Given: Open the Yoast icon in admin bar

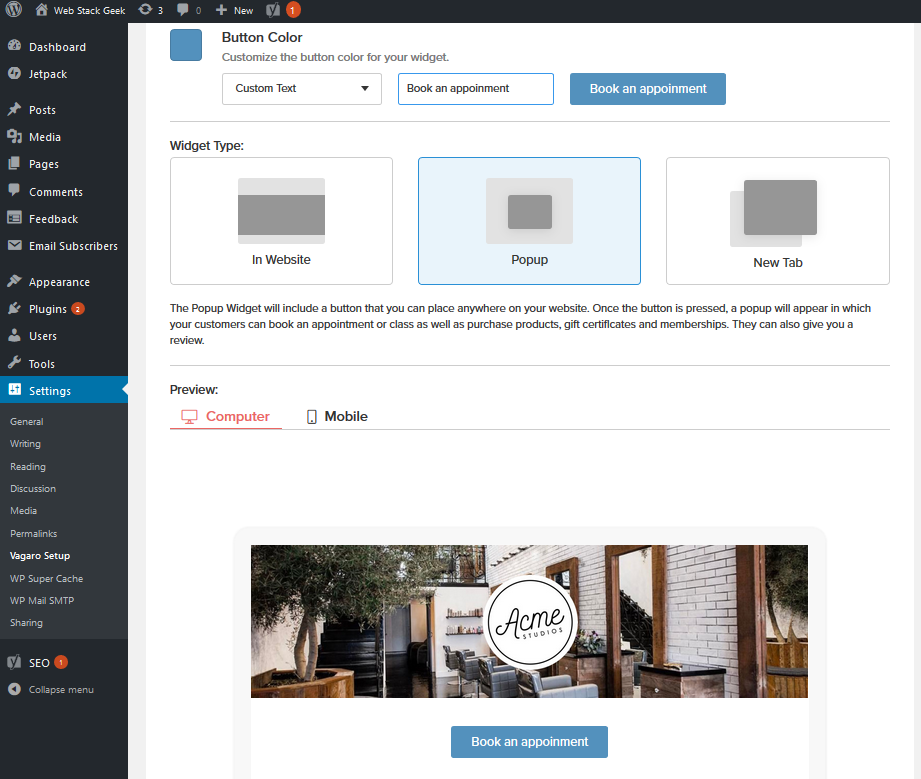Looking at the screenshot, I should point(273,10).
